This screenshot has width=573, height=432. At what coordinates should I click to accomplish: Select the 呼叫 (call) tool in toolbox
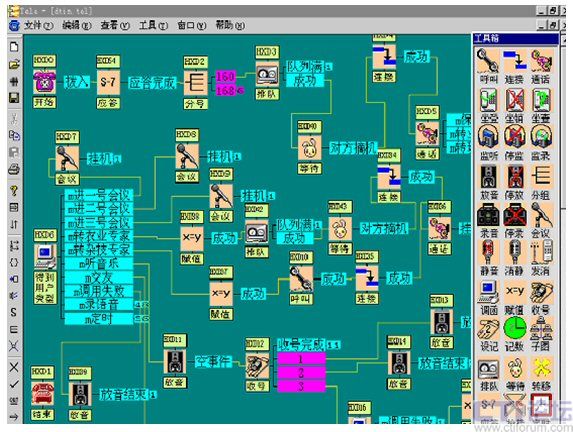tap(488, 67)
